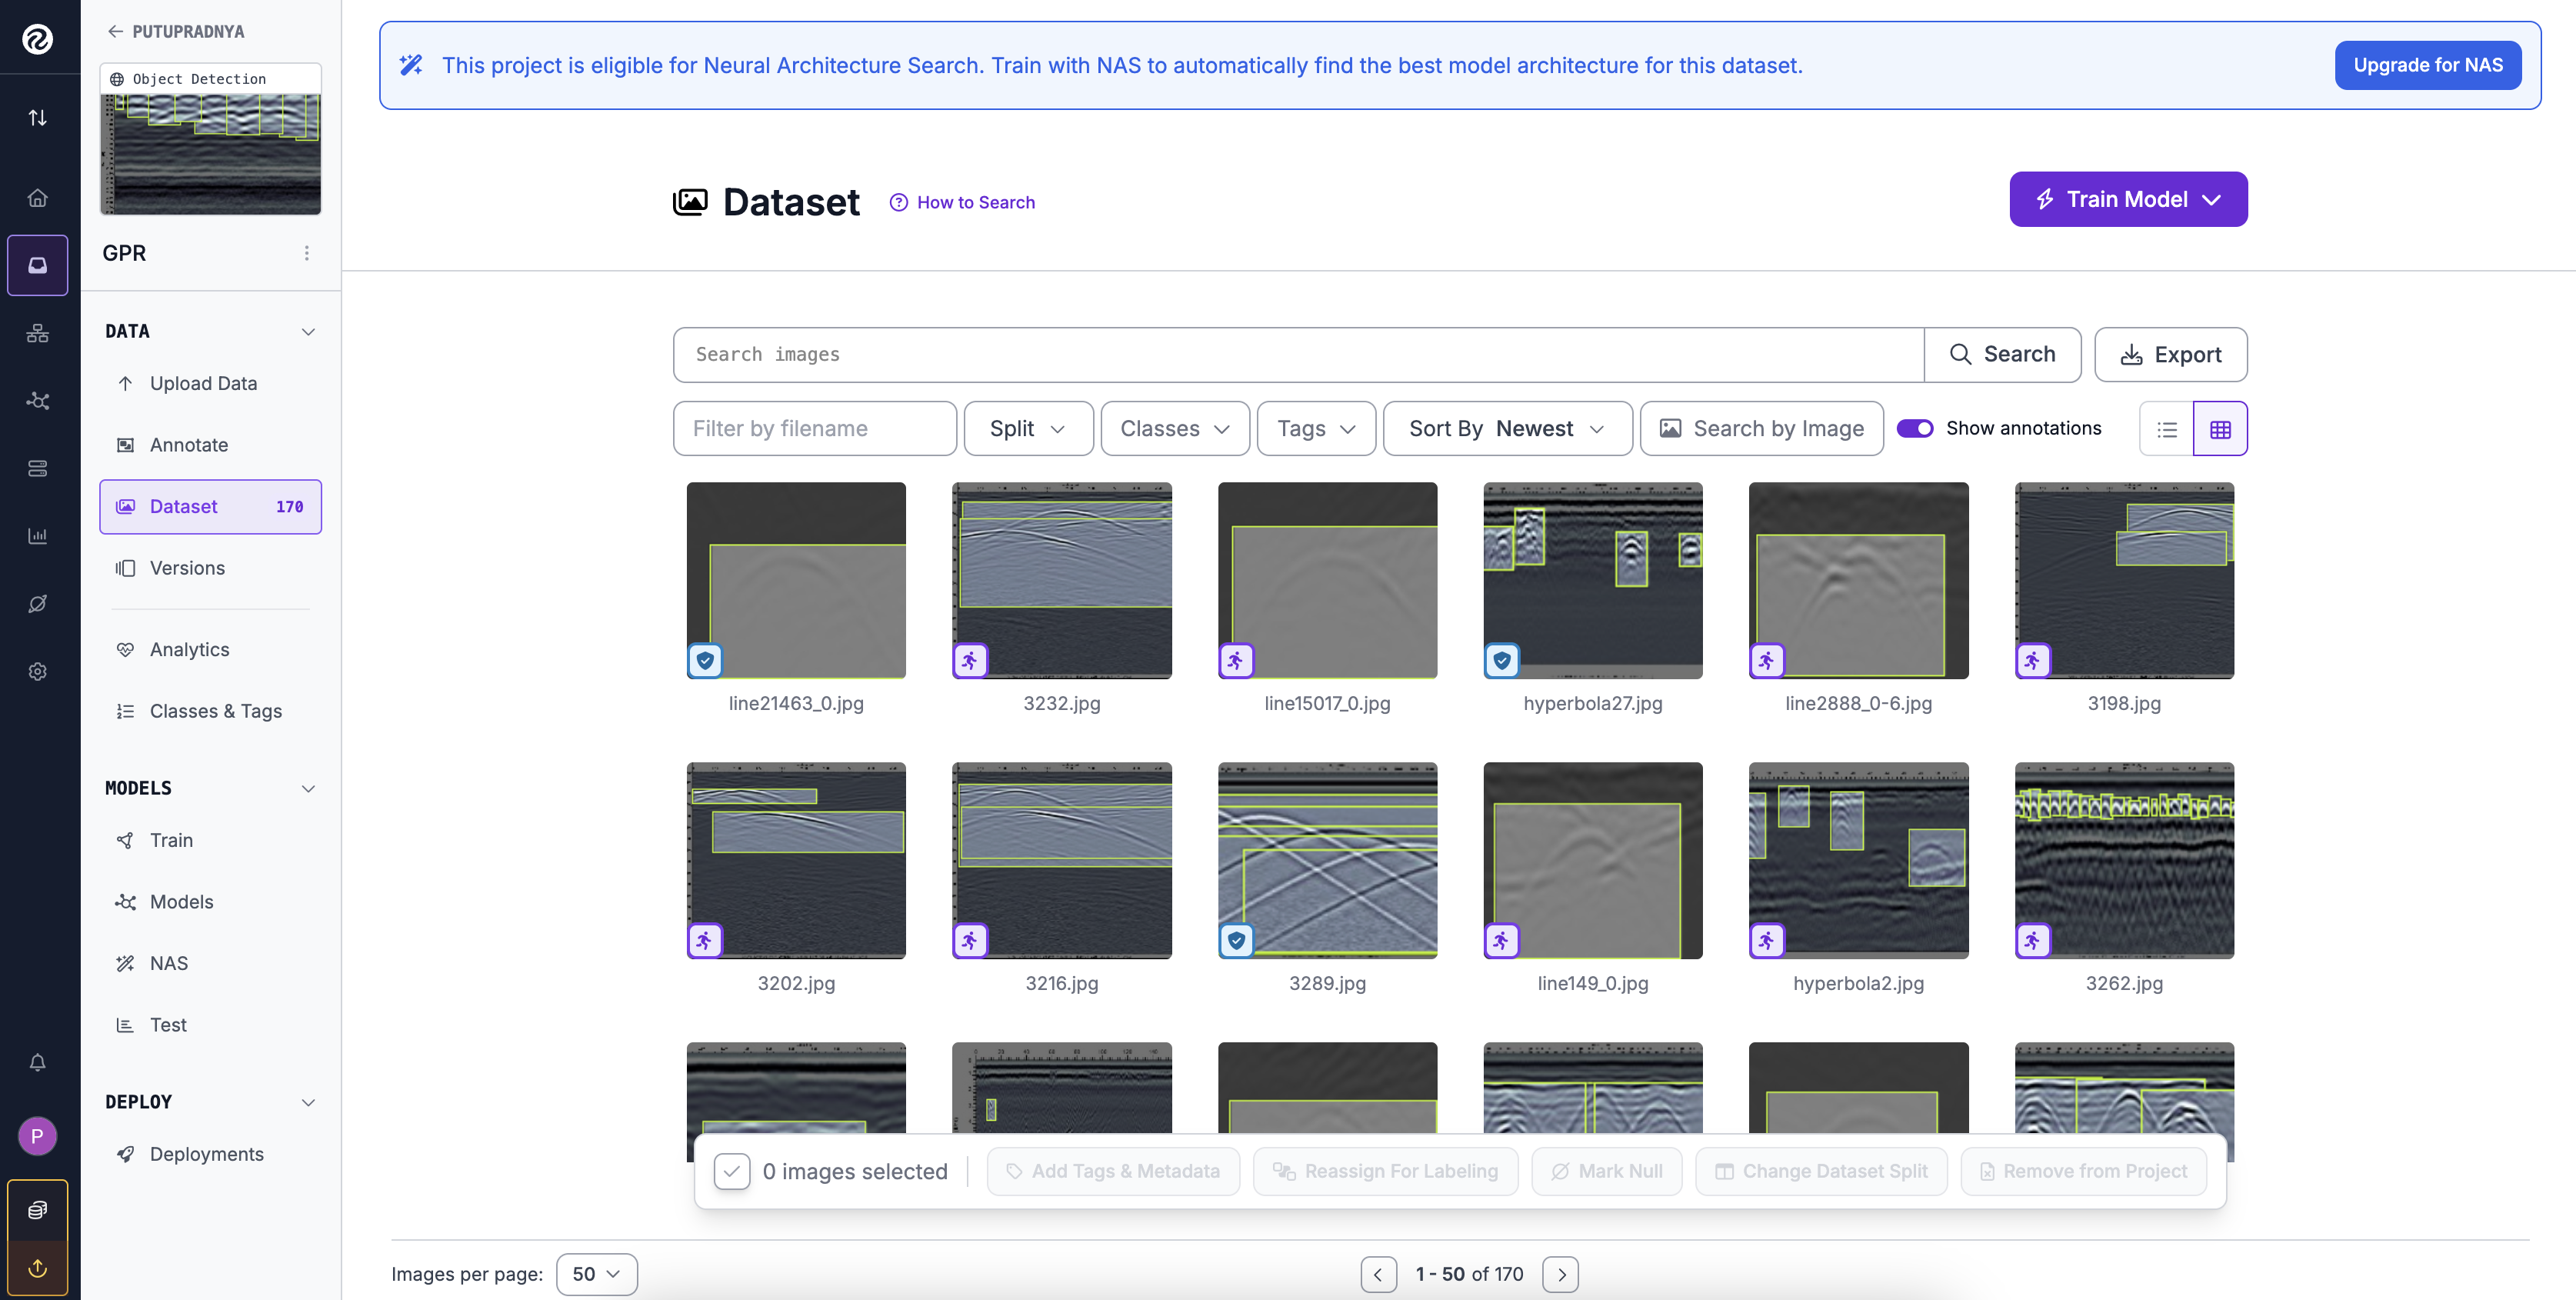Open the workflows icon in left rail
This screenshot has width=2576, height=1300.
(38, 333)
